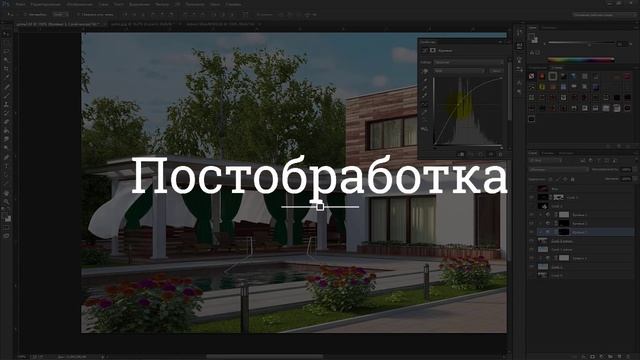Filter layers by type layer icon
640x360 pixels.
point(598,161)
